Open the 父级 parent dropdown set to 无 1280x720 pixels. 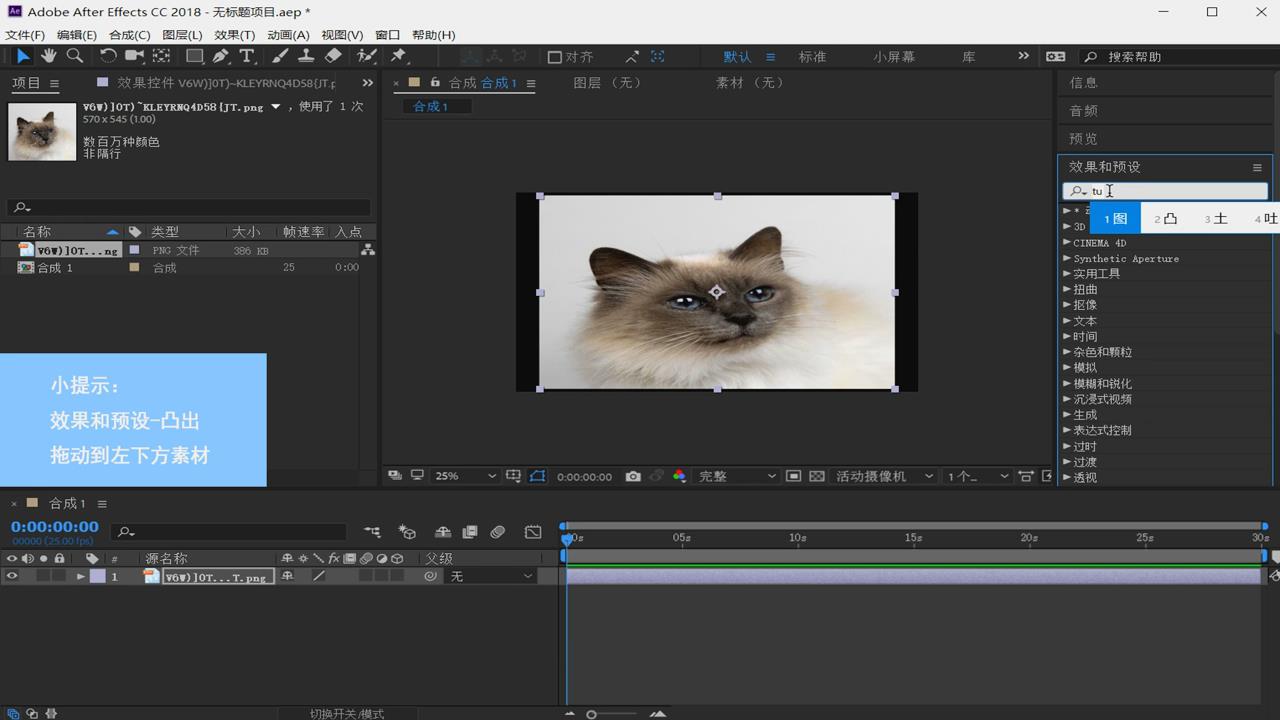pos(491,576)
